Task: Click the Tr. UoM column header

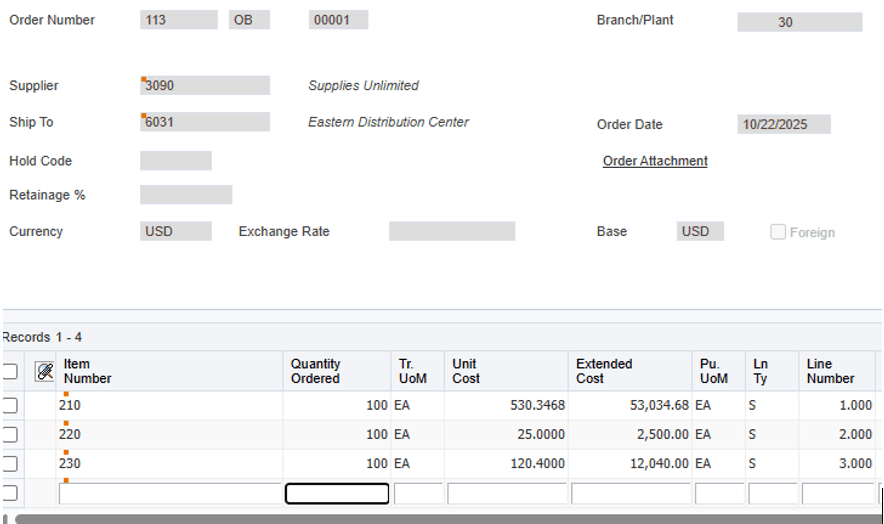Action: click(418, 371)
